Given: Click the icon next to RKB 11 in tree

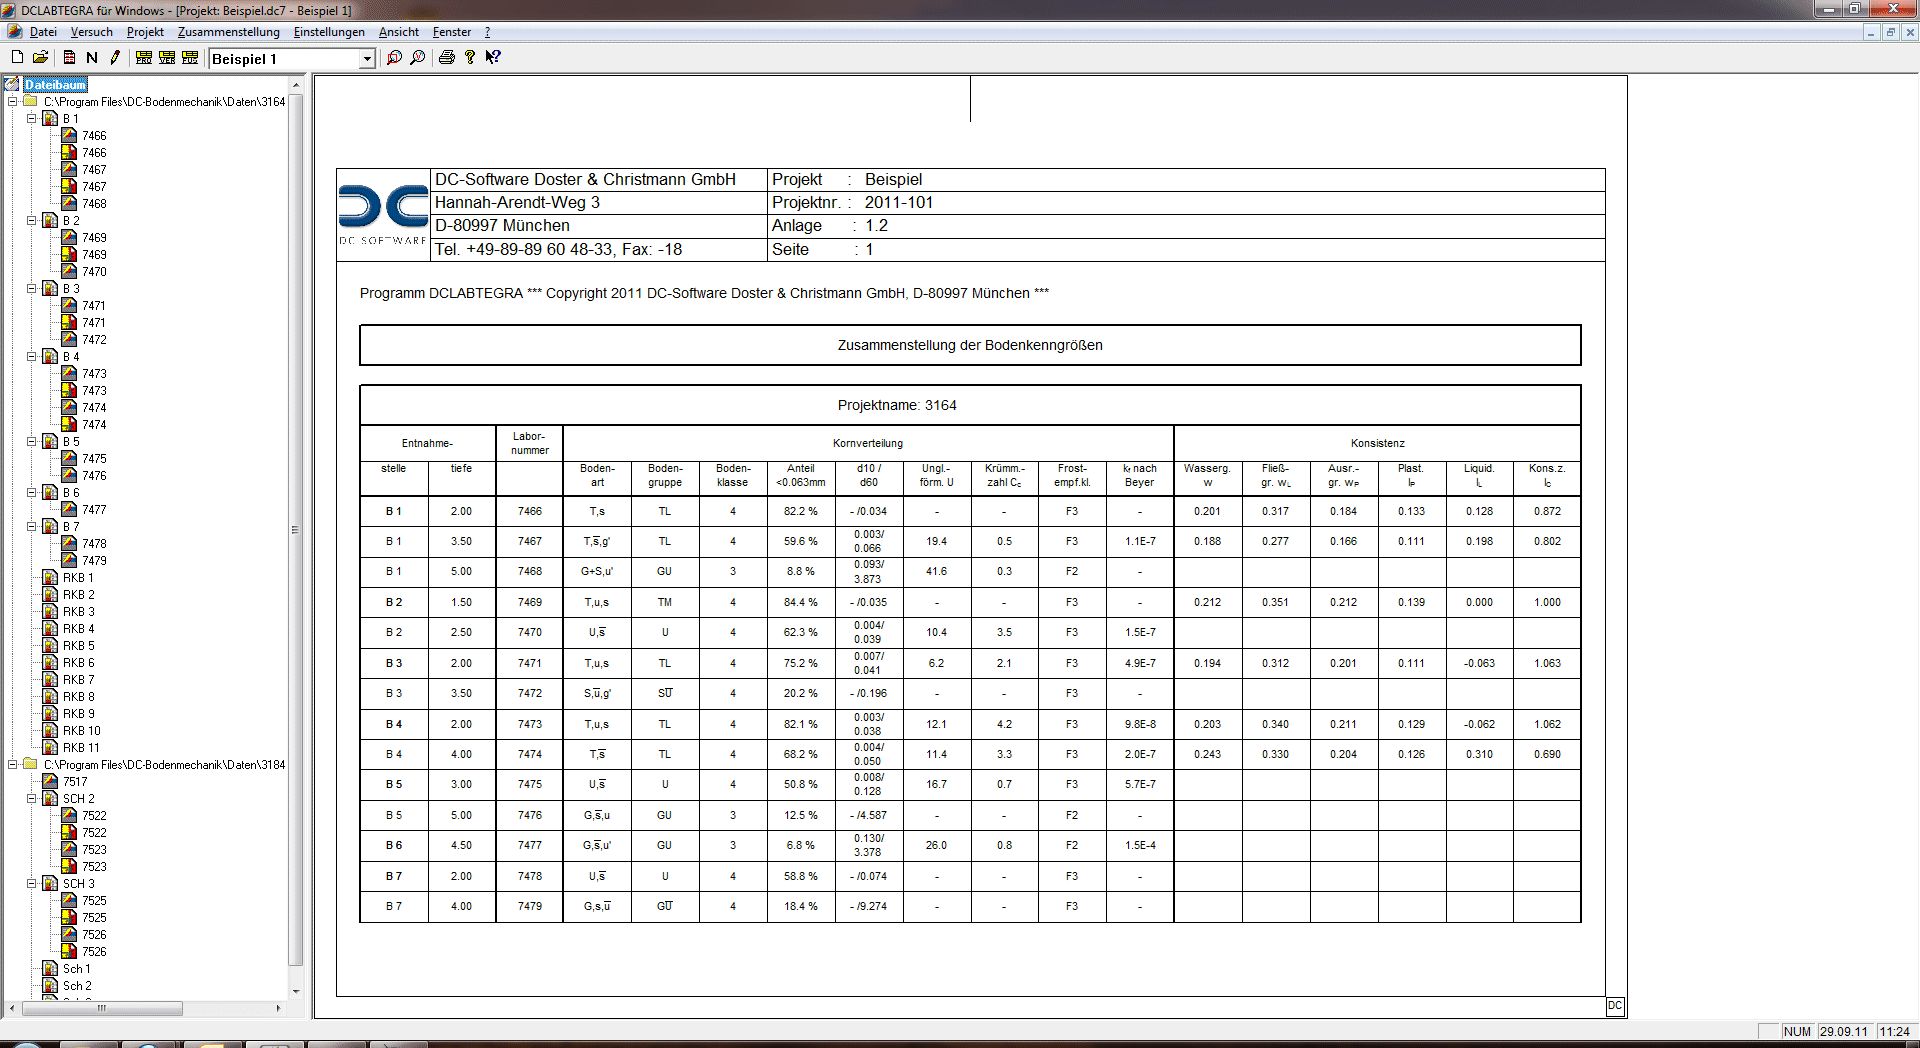Looking at the screenshot, I should [x=50, y=747].
